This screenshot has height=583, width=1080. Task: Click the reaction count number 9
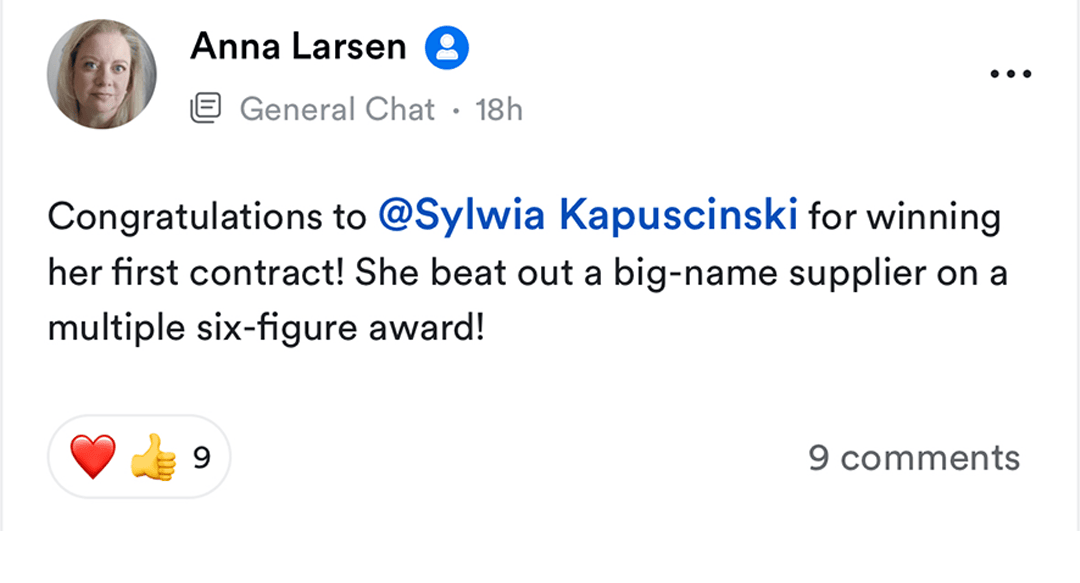201,459
